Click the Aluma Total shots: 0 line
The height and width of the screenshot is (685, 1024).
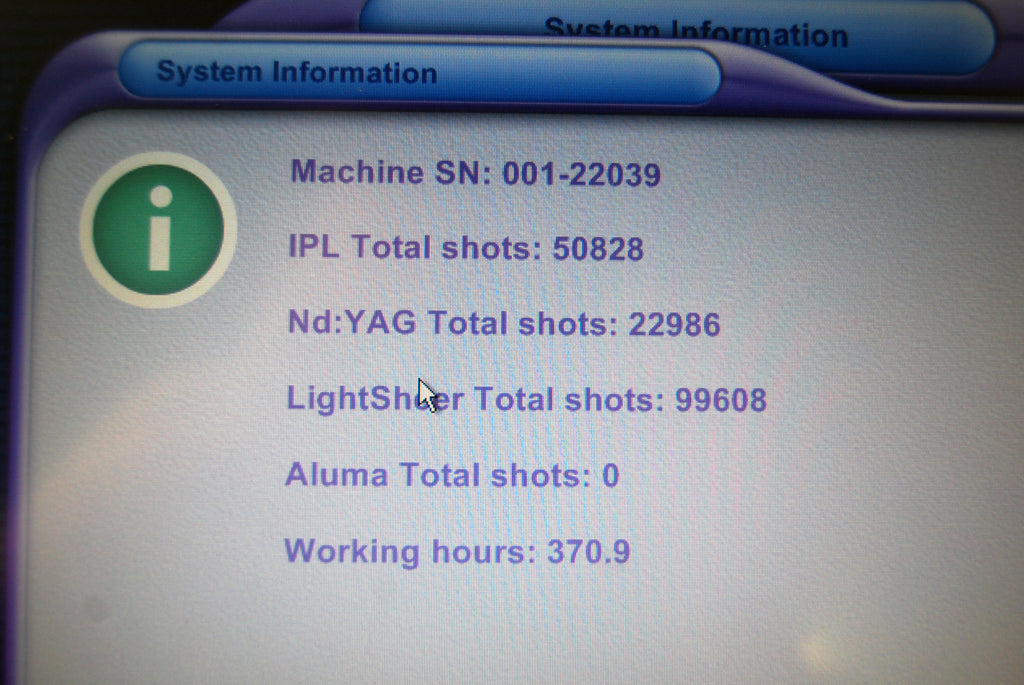click(452, 475)
